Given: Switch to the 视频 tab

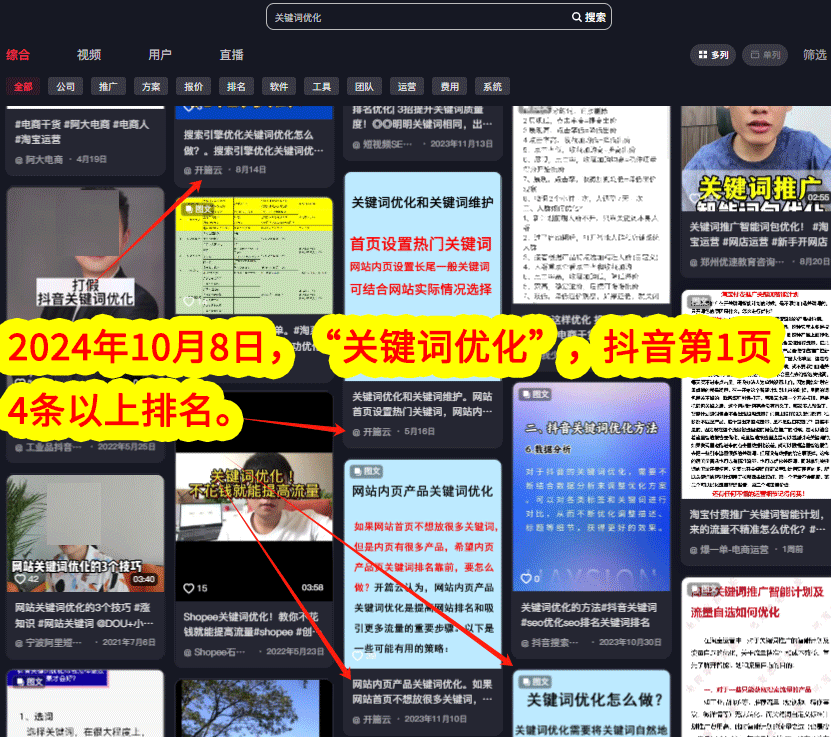Looking at the screenshot, I should [x=89, y=55].
